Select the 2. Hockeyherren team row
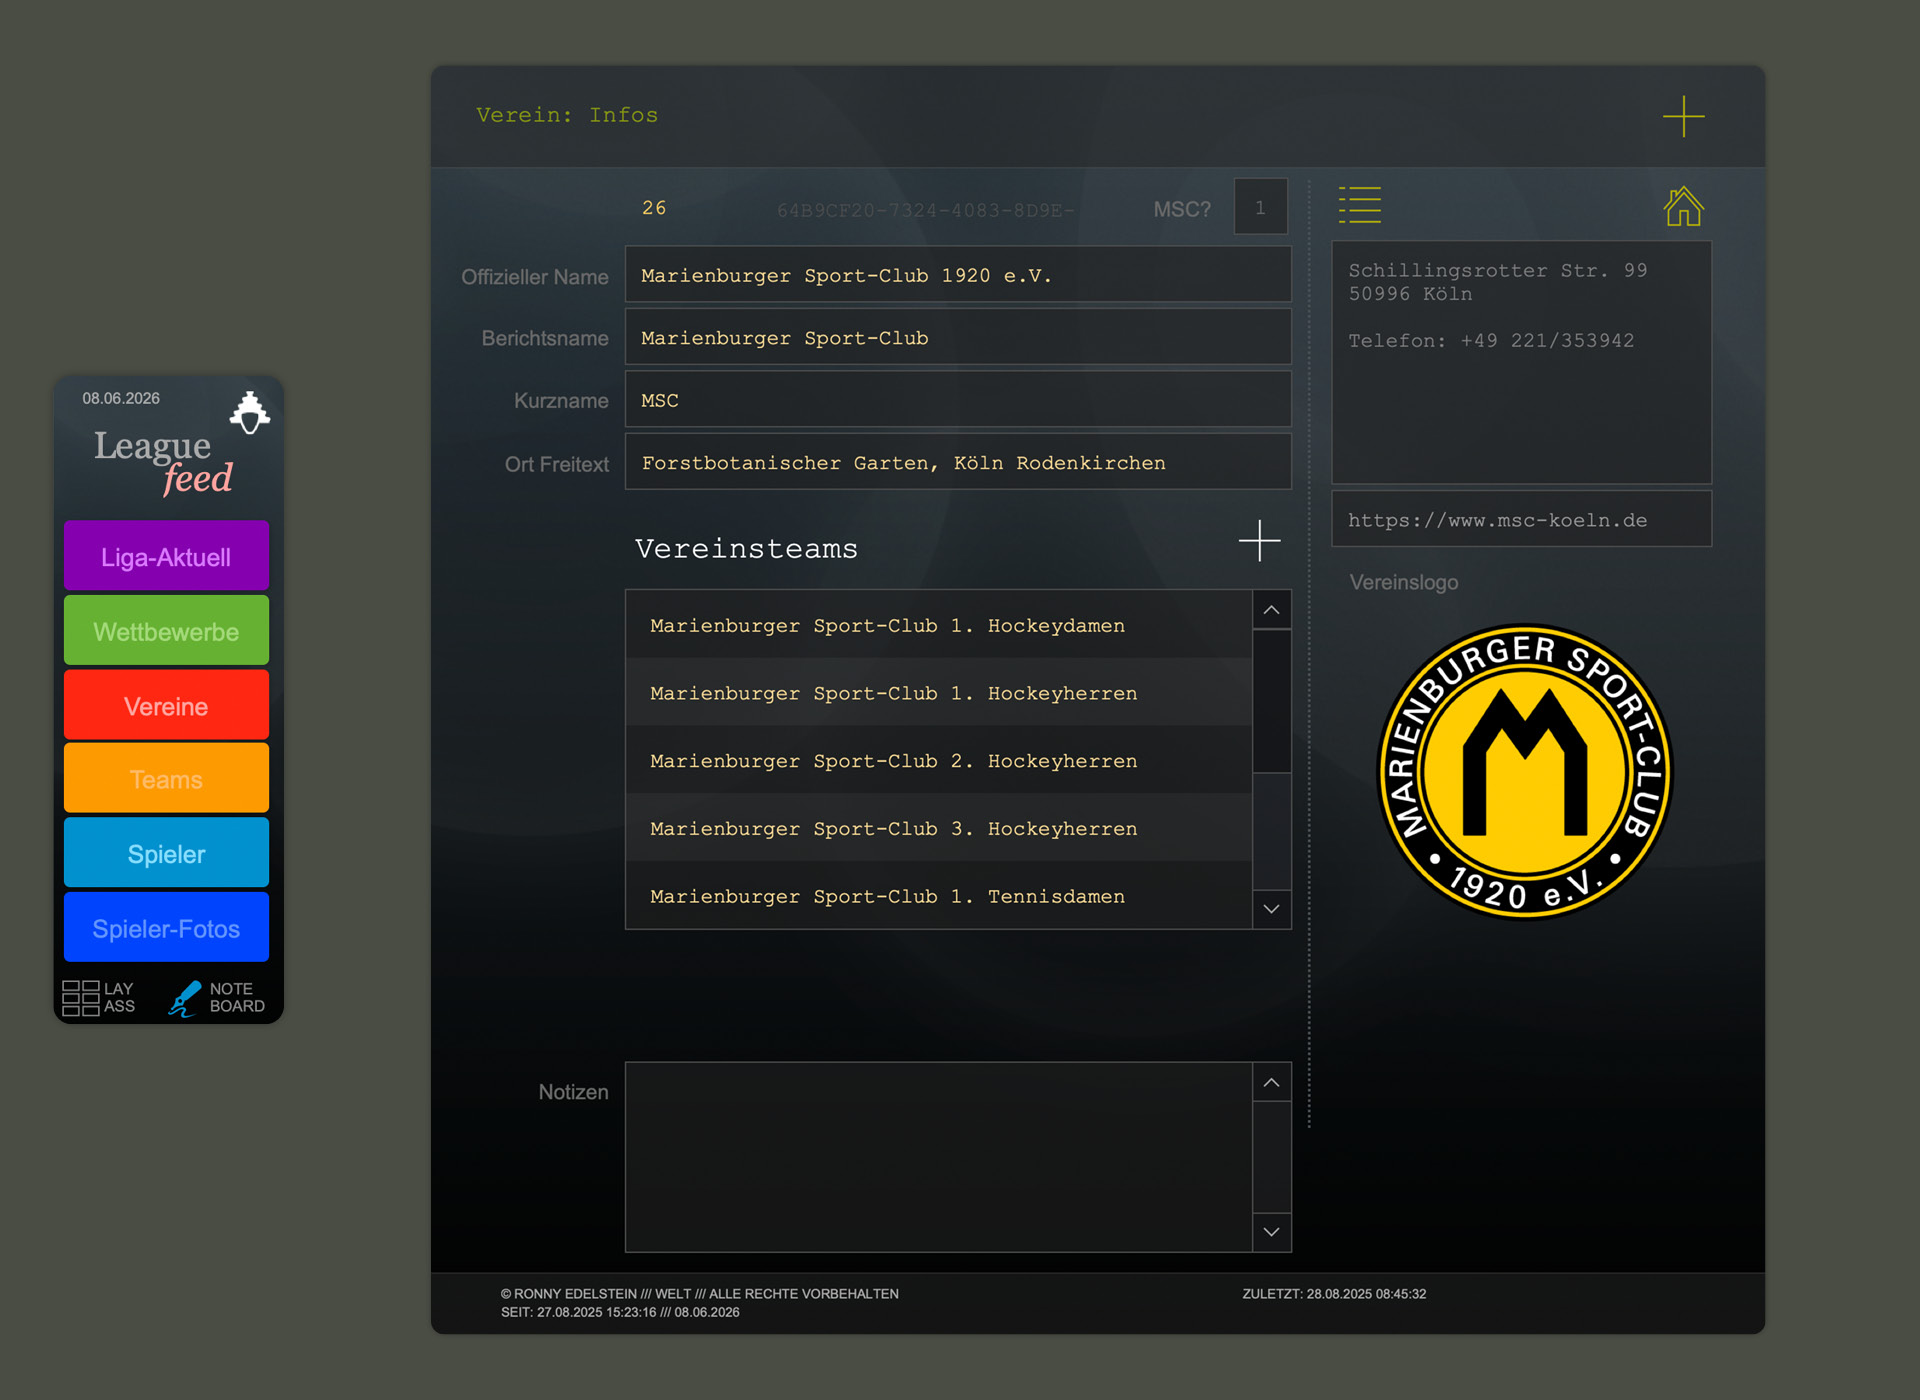1920x1400 pixels. tap(939, 761)
